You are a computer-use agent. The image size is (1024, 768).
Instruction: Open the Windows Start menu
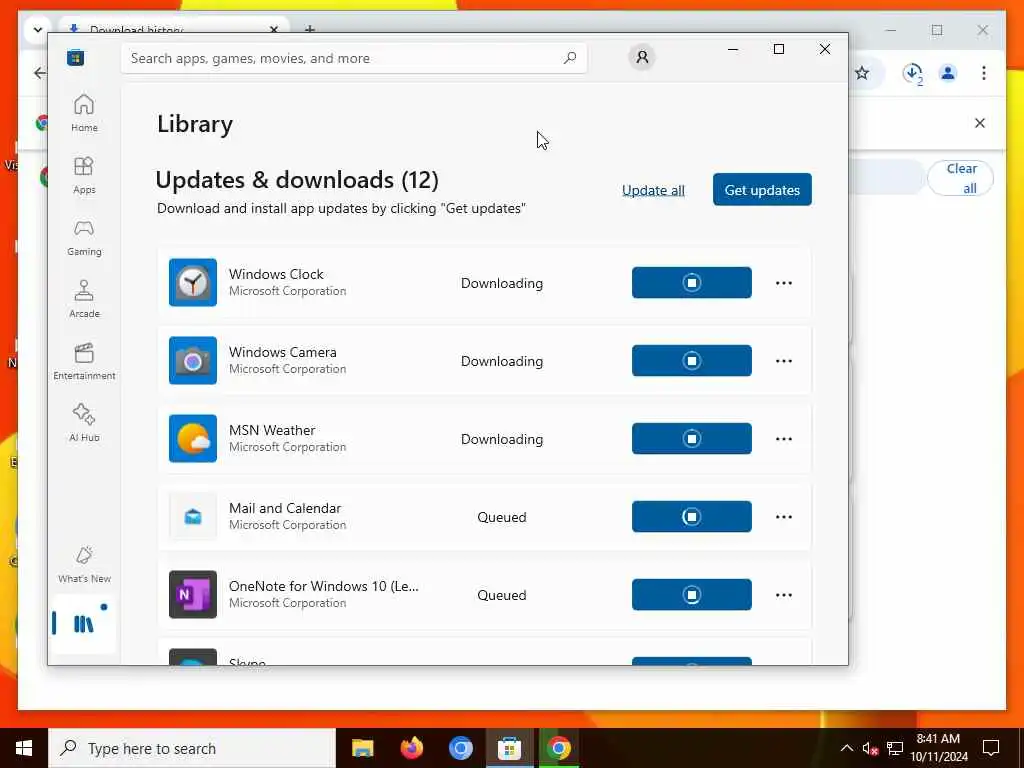[24, 748]
